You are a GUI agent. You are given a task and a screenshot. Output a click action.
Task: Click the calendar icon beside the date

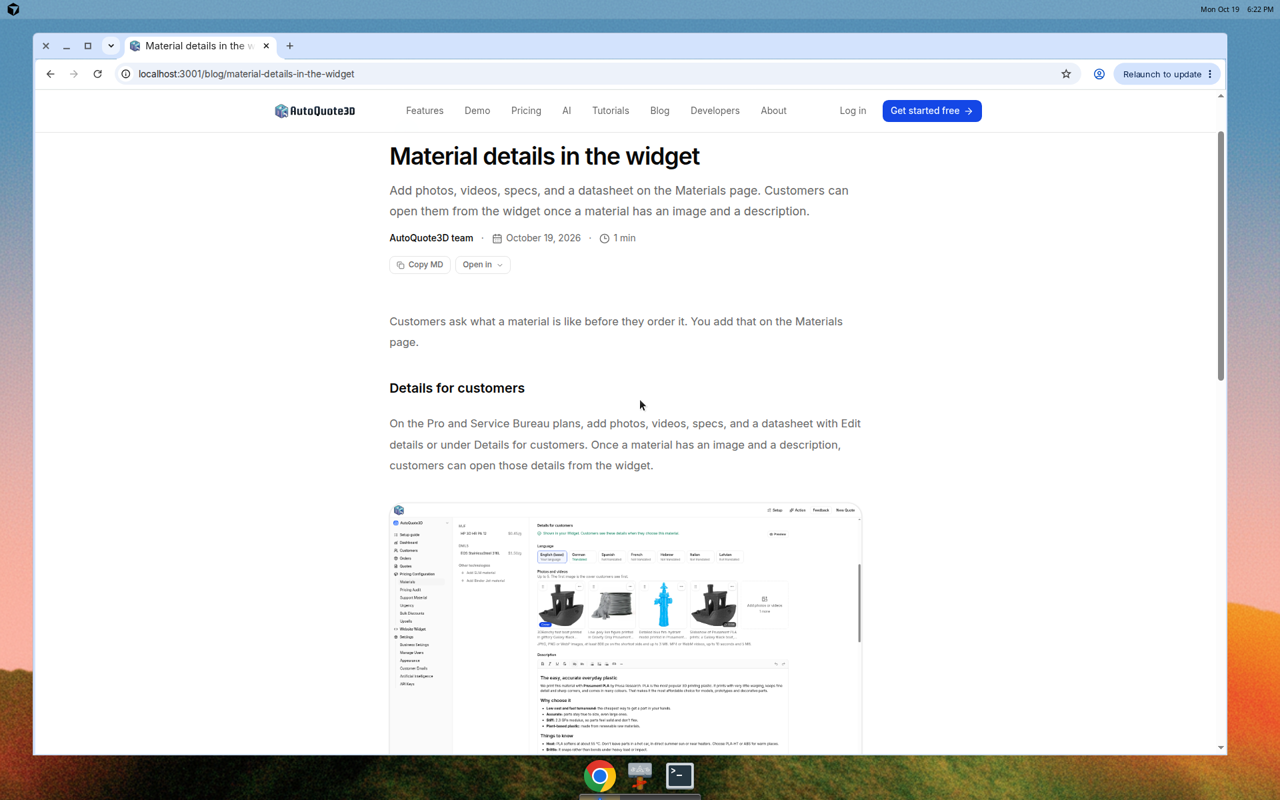[497, 239]
